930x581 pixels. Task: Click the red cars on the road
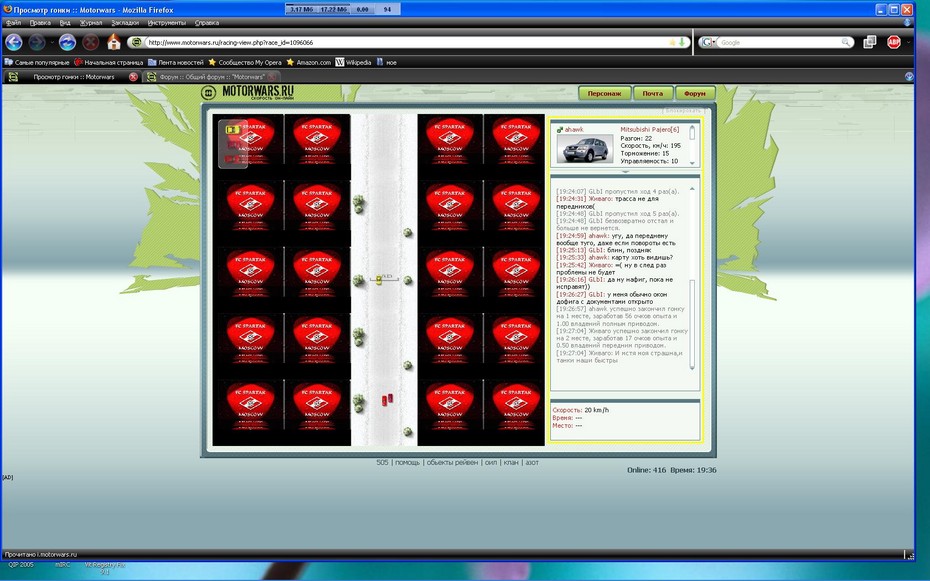click(x=387, y=400)
